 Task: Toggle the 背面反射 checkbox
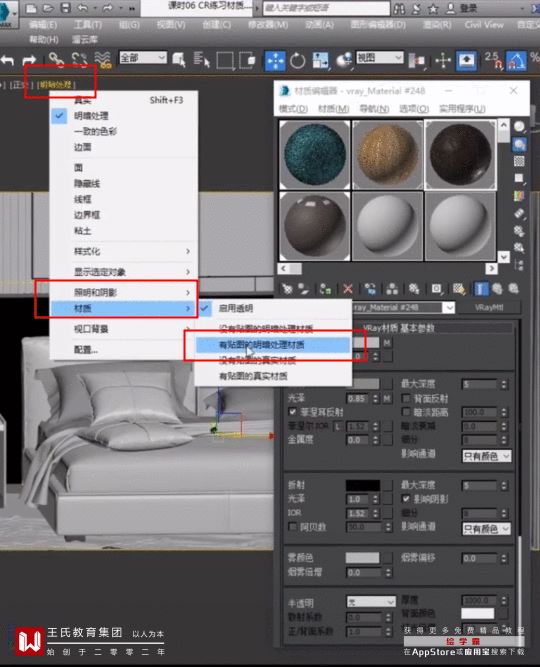click(406, 398)
